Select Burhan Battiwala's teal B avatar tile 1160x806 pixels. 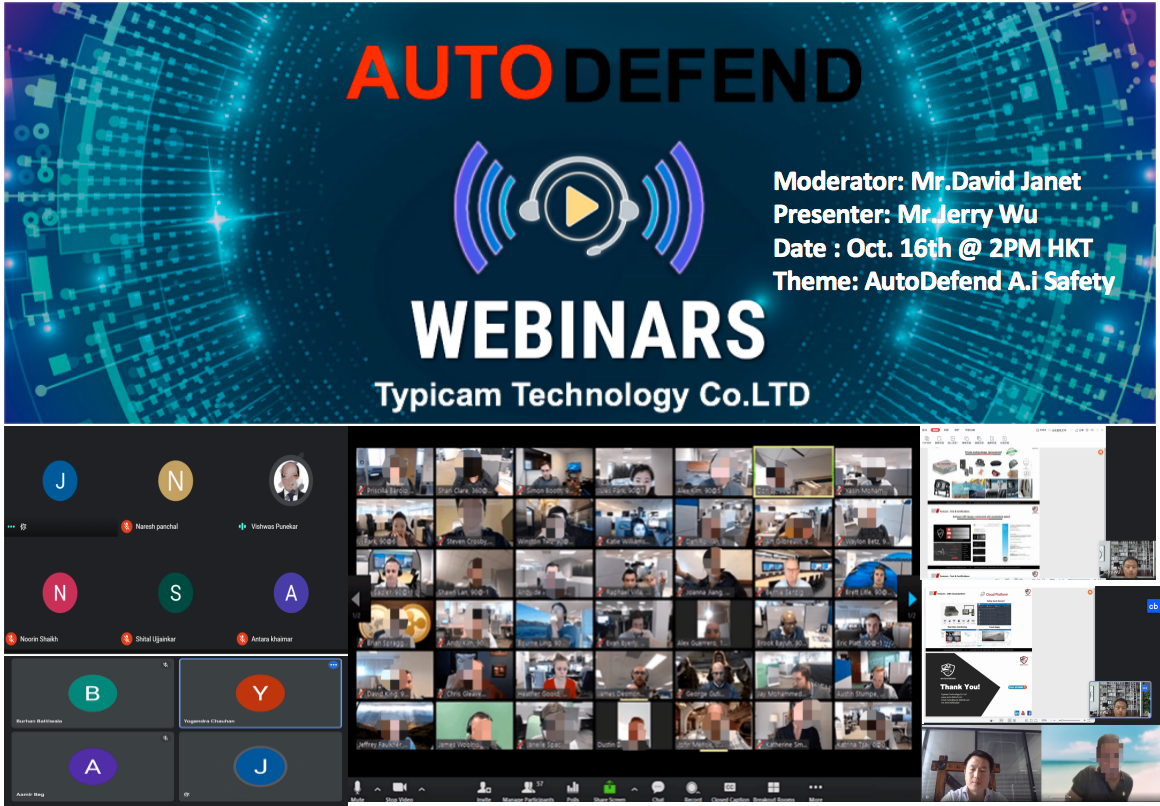(92, 694)
